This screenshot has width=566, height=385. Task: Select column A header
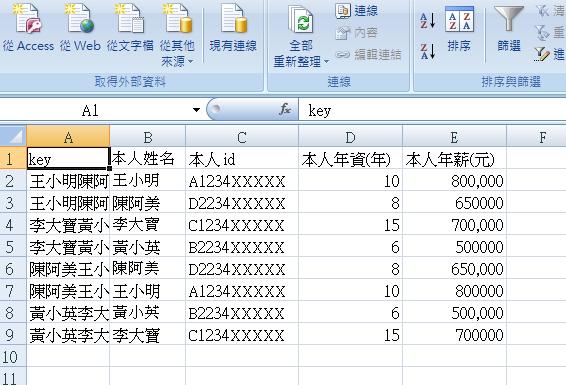point(68,137)
